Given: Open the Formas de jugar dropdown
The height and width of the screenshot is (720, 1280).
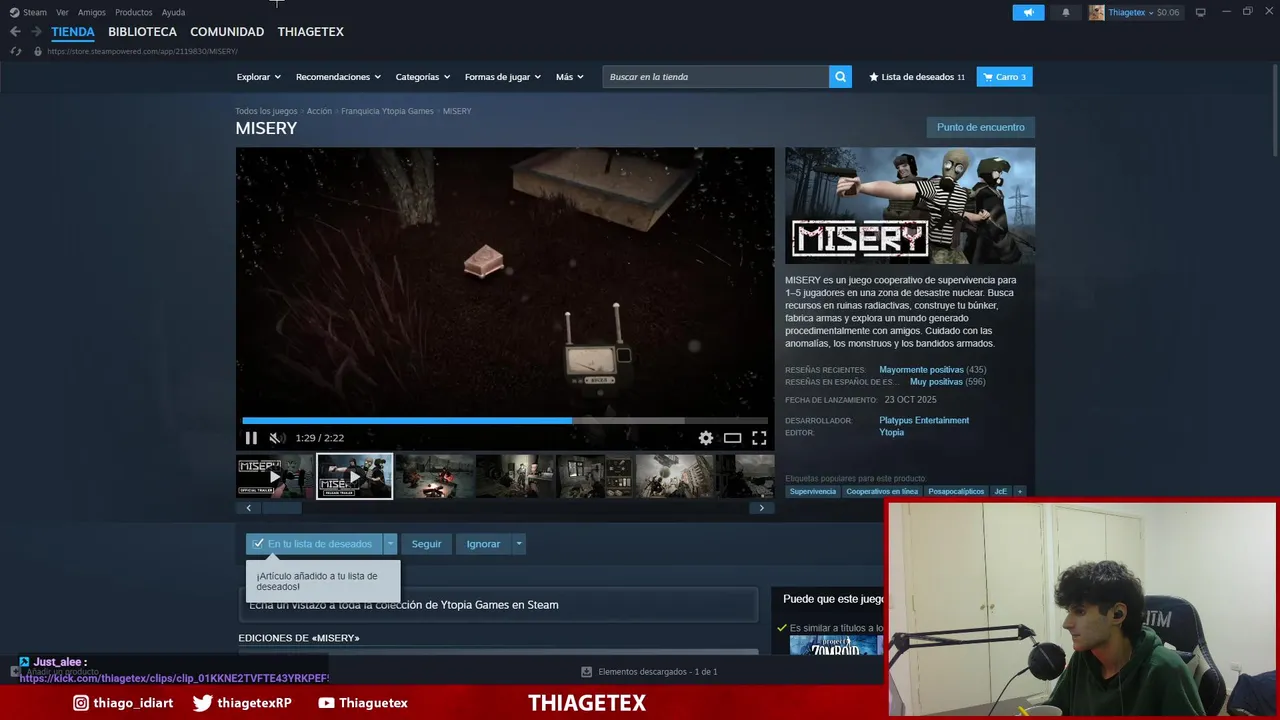Looking at the screenshot, I should point(502,77).
